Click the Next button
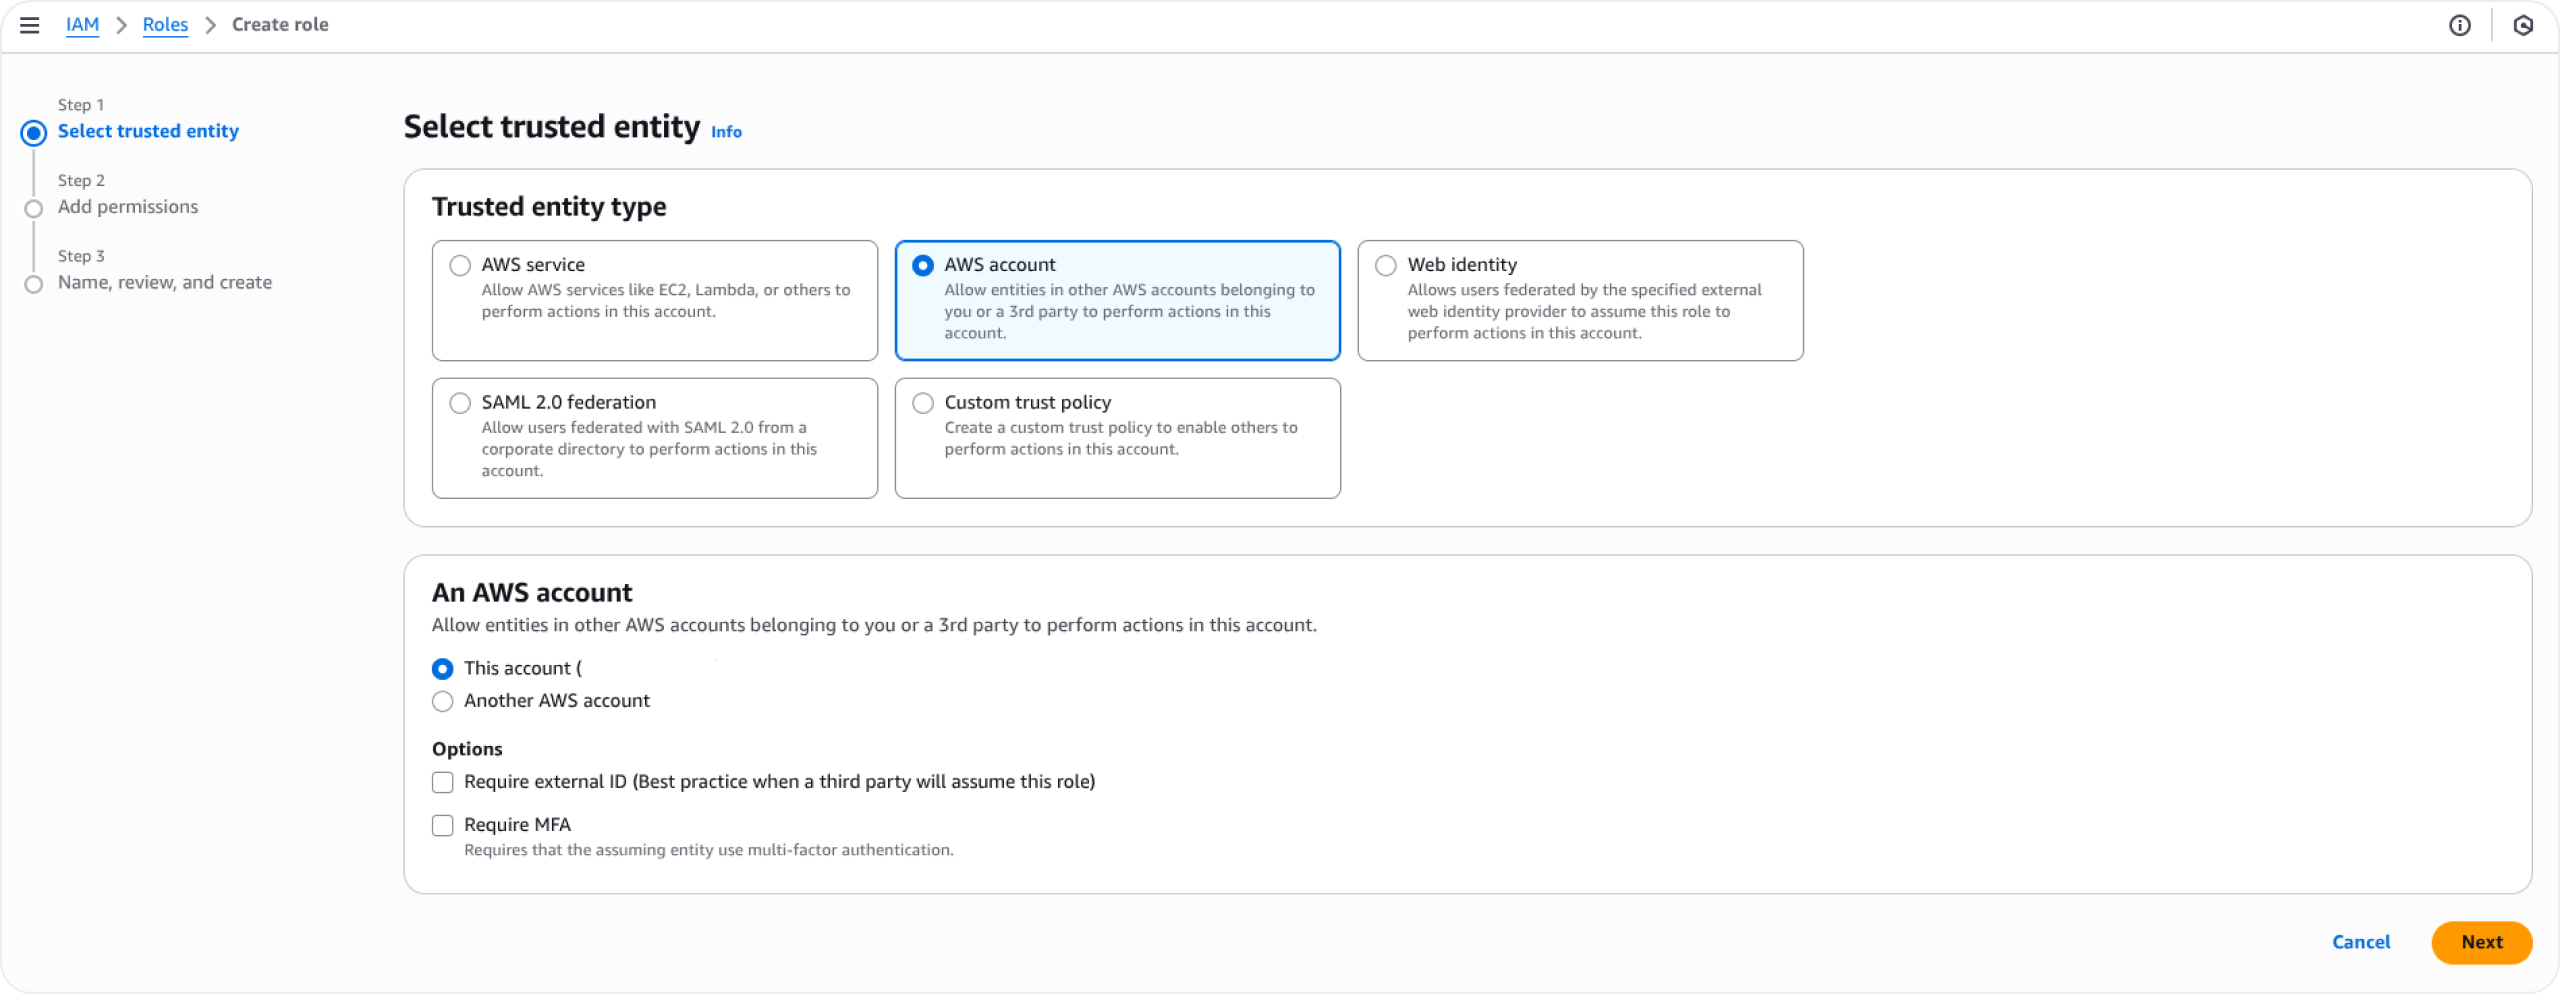 (2481, 941)
